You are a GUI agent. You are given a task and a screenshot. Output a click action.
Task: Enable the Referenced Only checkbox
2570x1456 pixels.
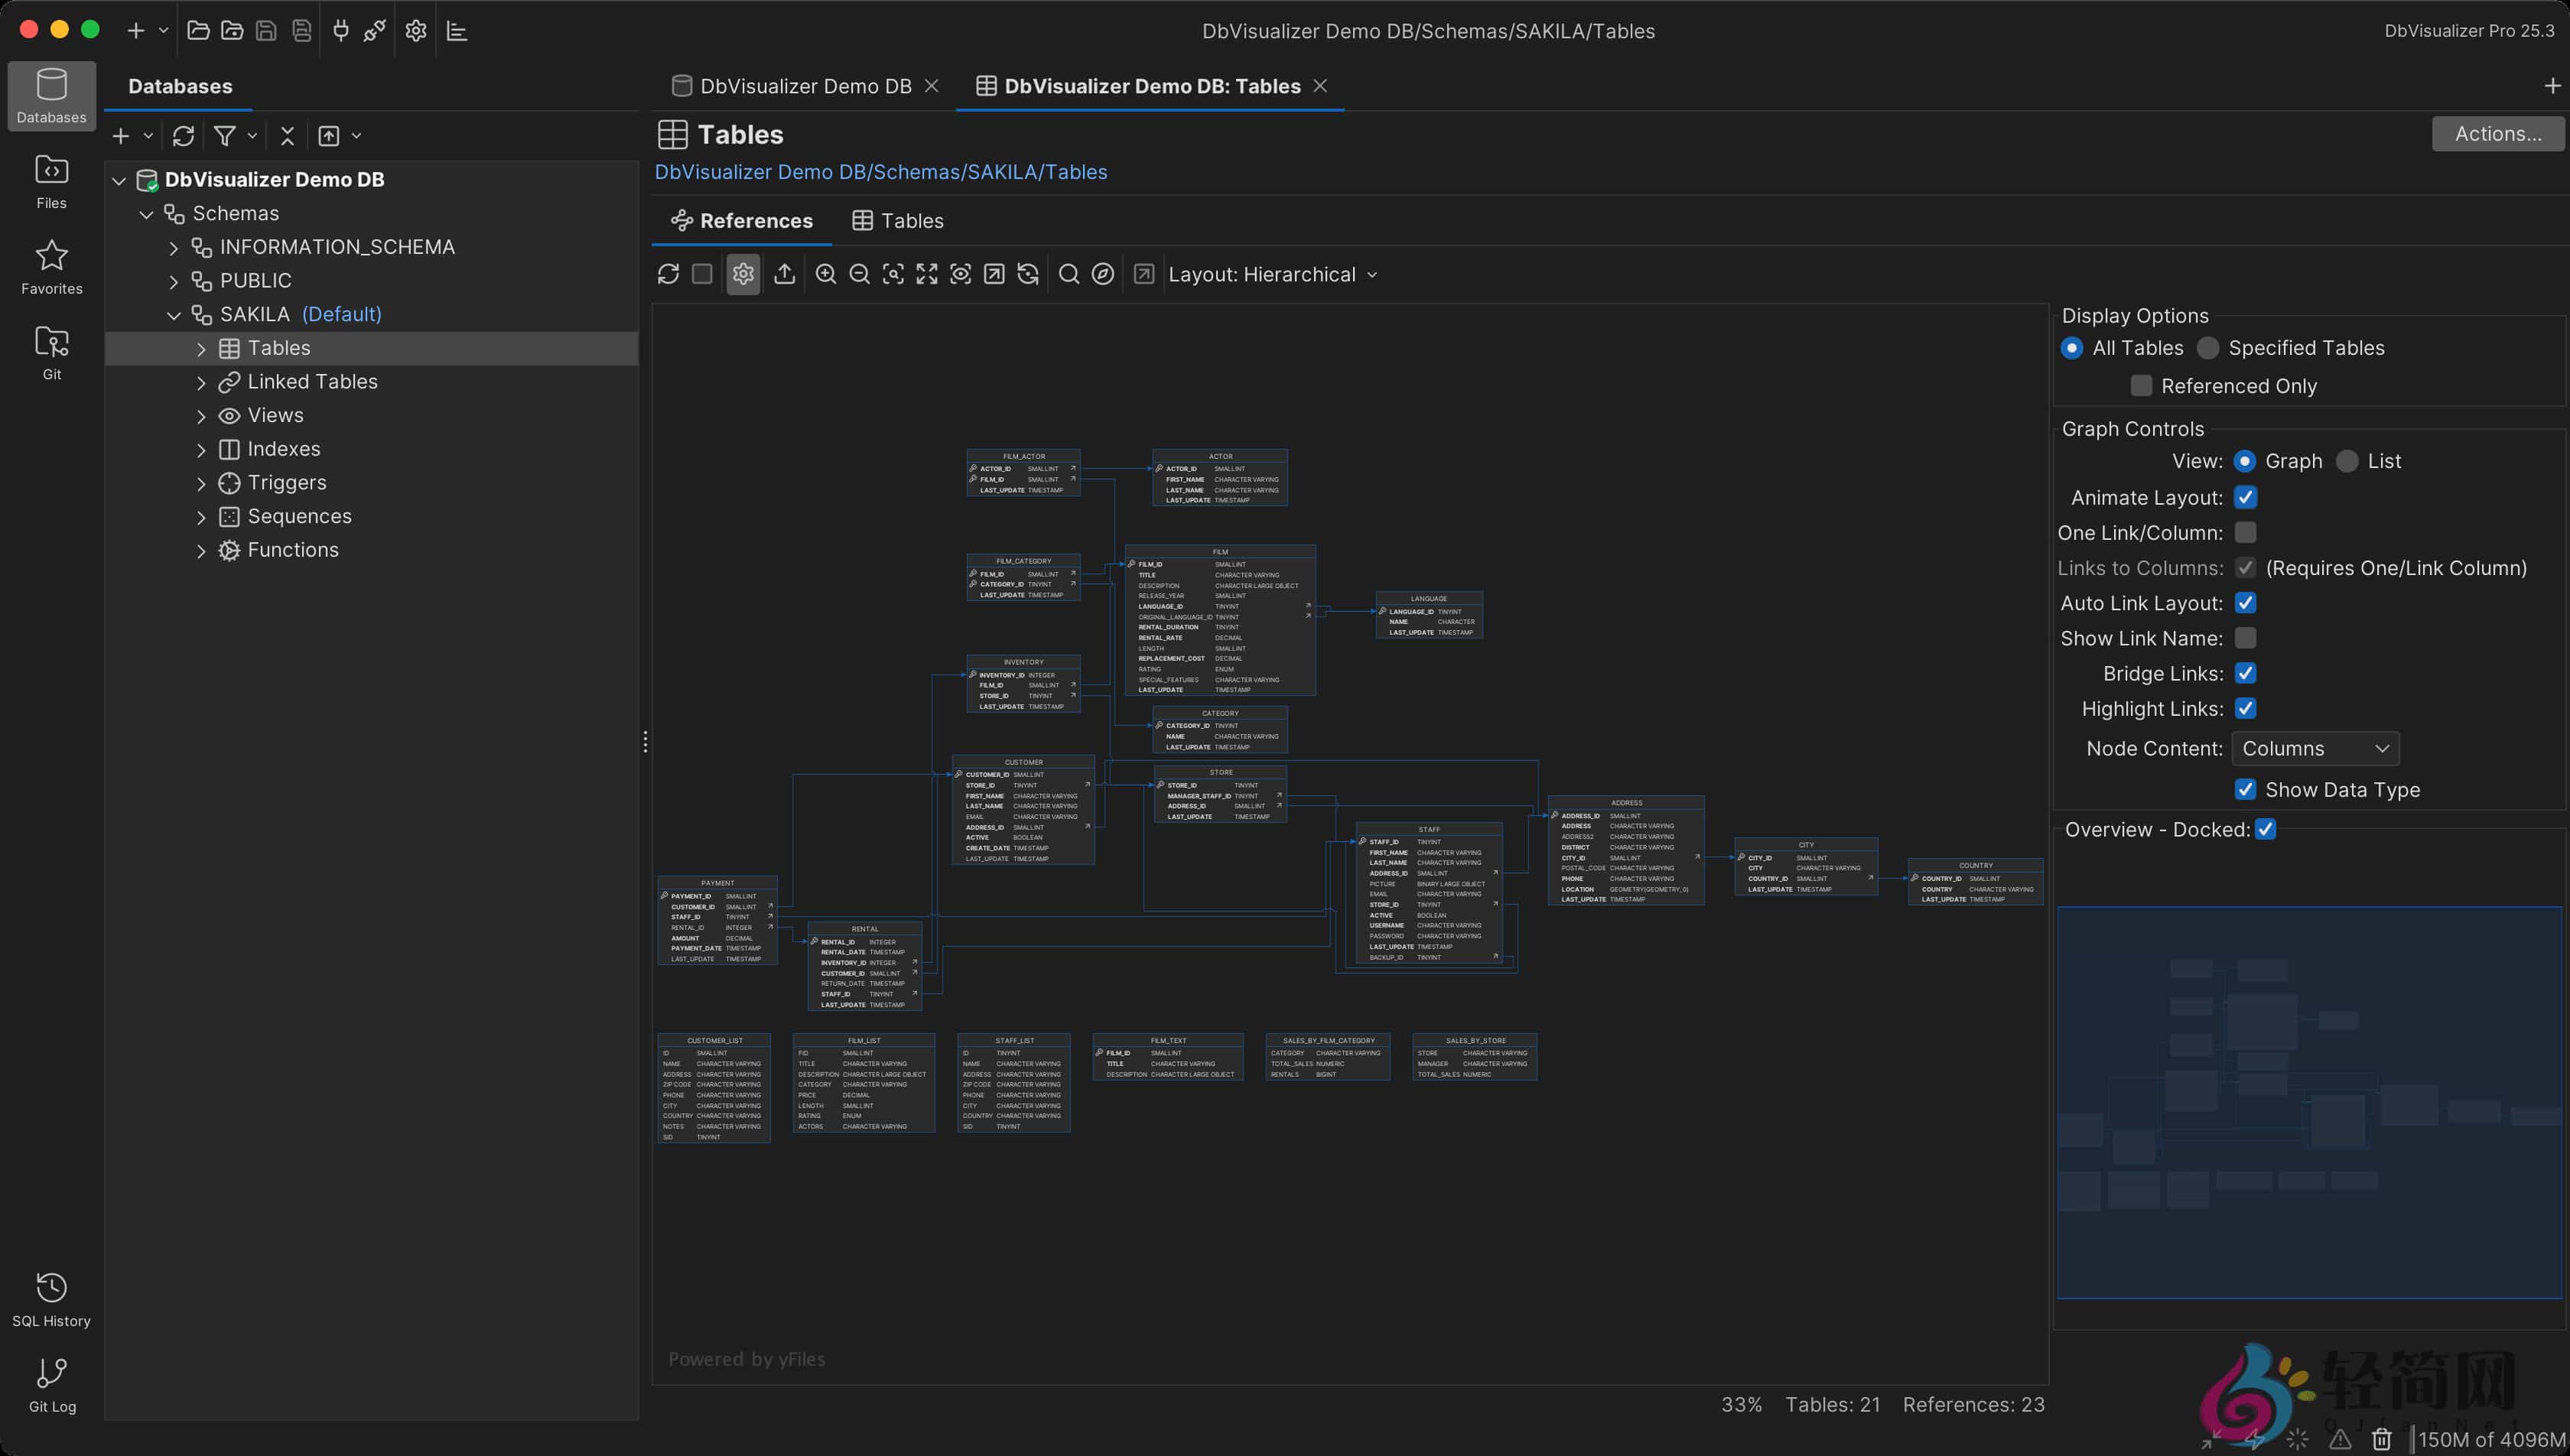point(2142,385)
